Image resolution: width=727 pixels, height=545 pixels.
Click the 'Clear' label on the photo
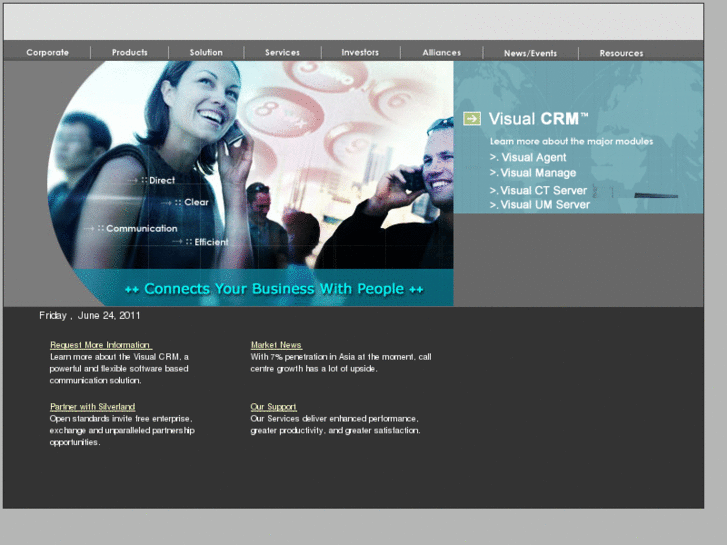point(197,202)
